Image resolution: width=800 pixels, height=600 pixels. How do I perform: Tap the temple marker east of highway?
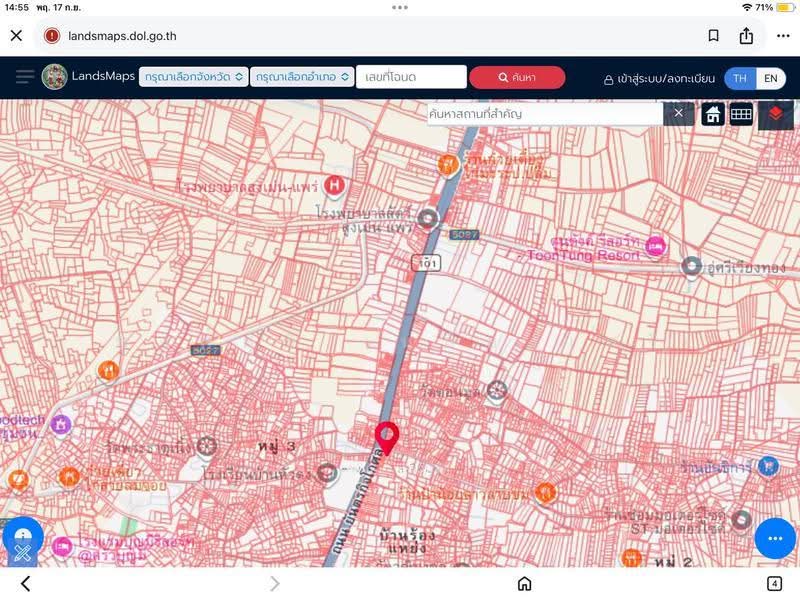(x=496, y=391)
